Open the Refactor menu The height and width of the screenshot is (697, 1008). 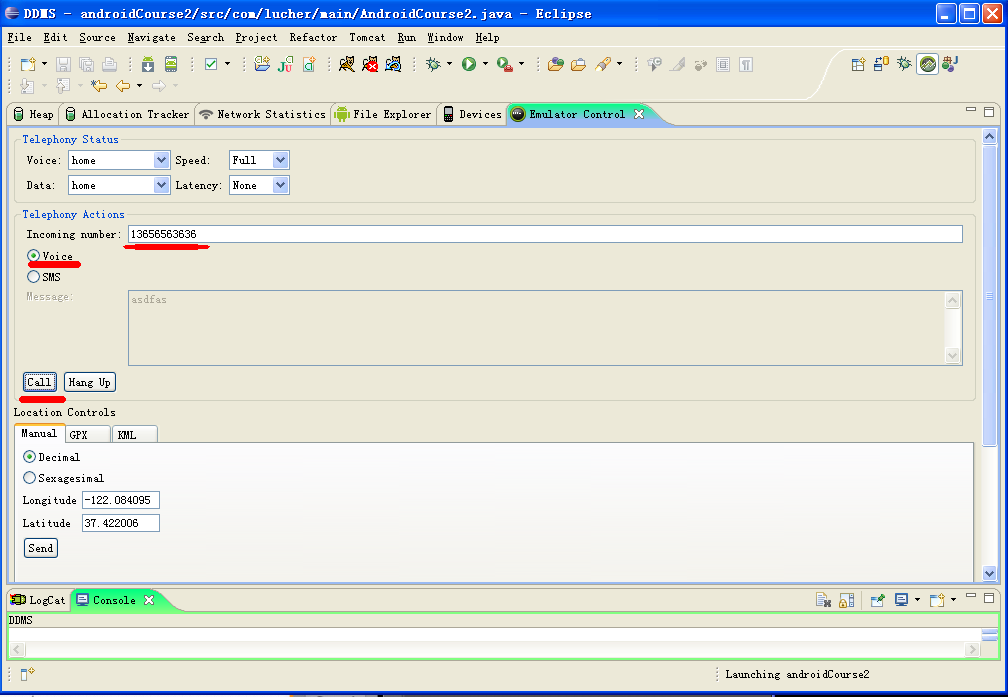tap(313, 37)
